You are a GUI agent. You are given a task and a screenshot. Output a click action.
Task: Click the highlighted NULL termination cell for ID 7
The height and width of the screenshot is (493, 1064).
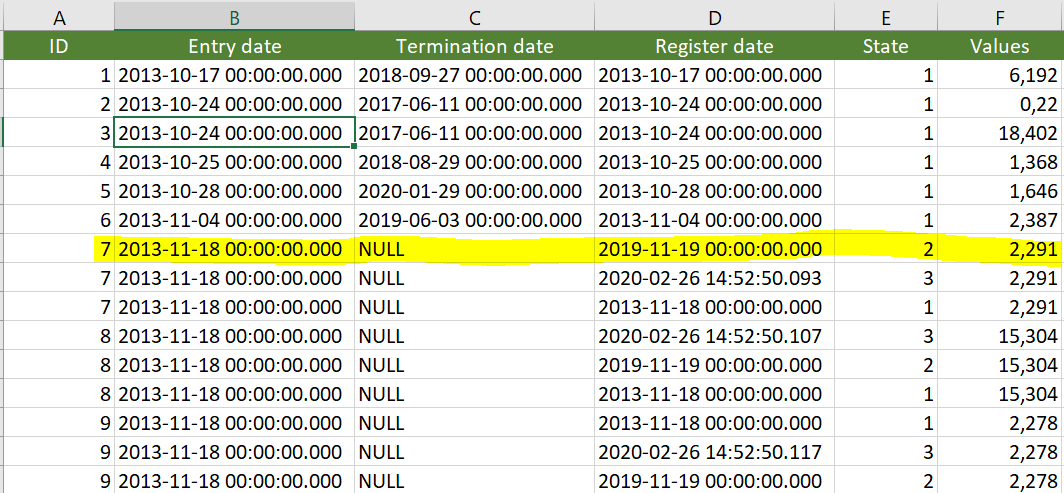pos(474,249)
